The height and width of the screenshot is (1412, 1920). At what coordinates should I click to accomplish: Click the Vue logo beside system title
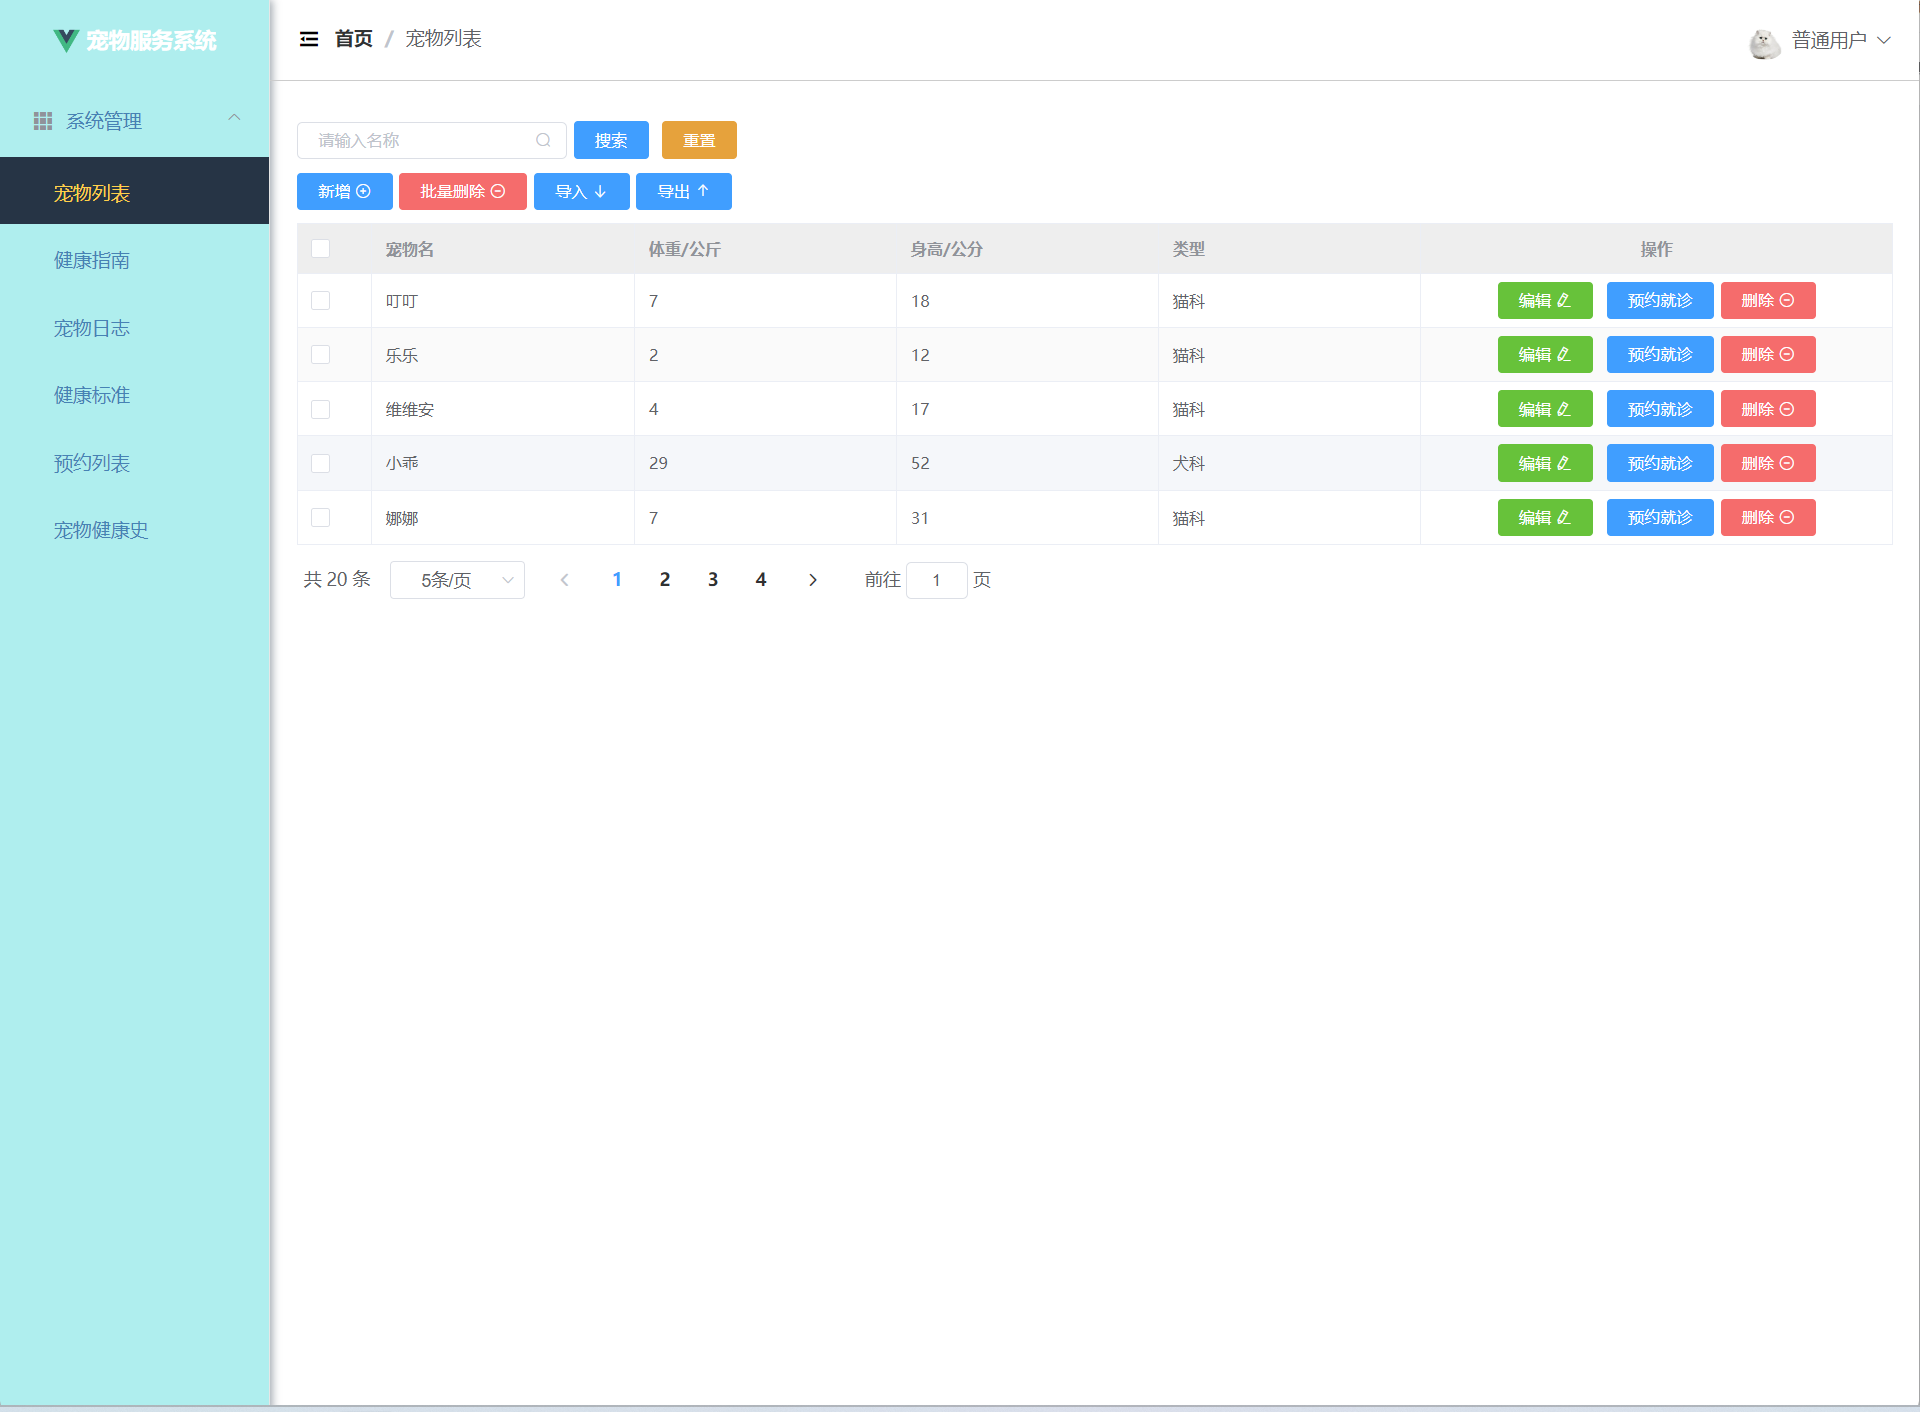66,40
